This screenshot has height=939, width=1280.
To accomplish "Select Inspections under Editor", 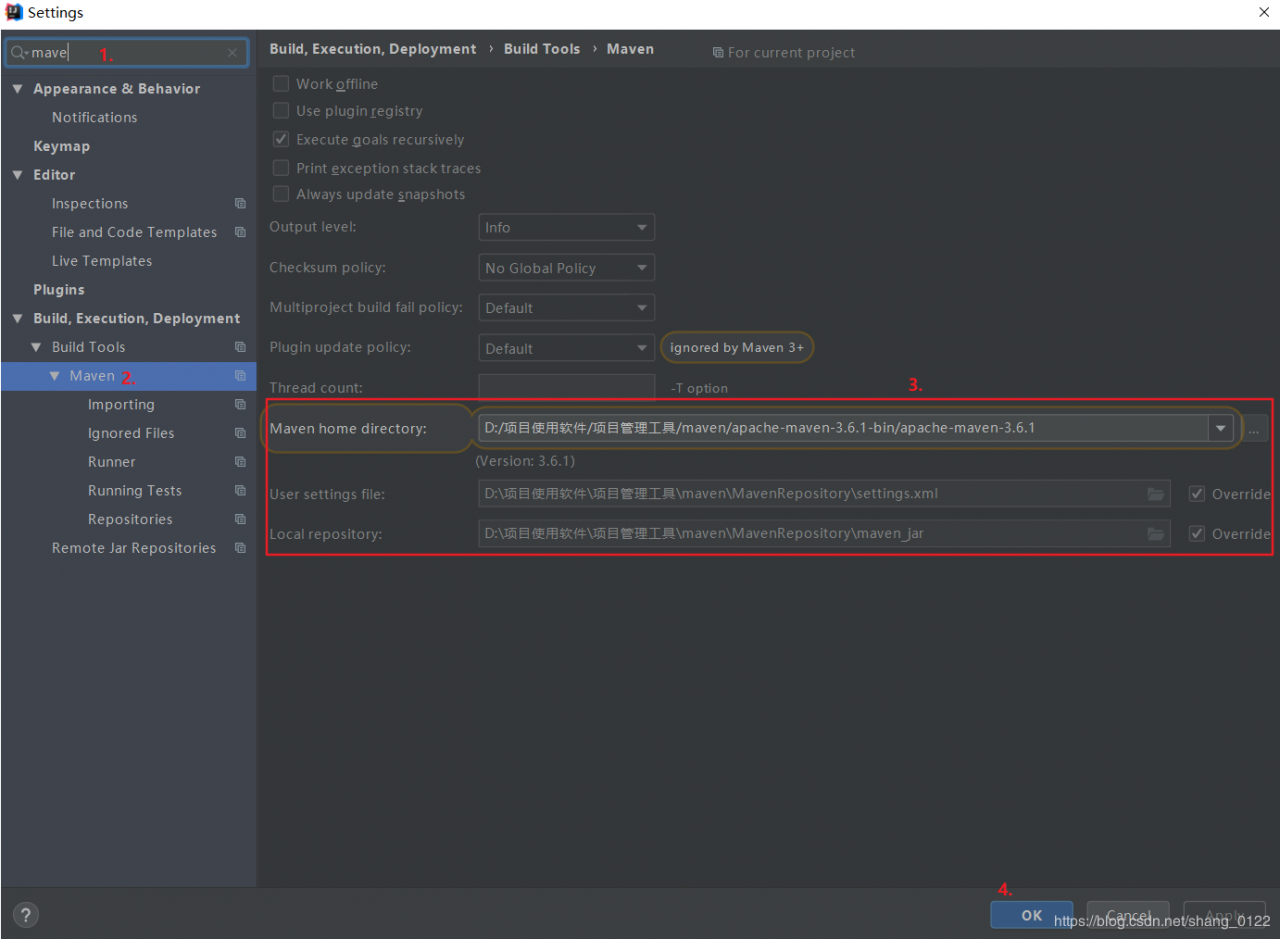I will click(x=90, y=203).
